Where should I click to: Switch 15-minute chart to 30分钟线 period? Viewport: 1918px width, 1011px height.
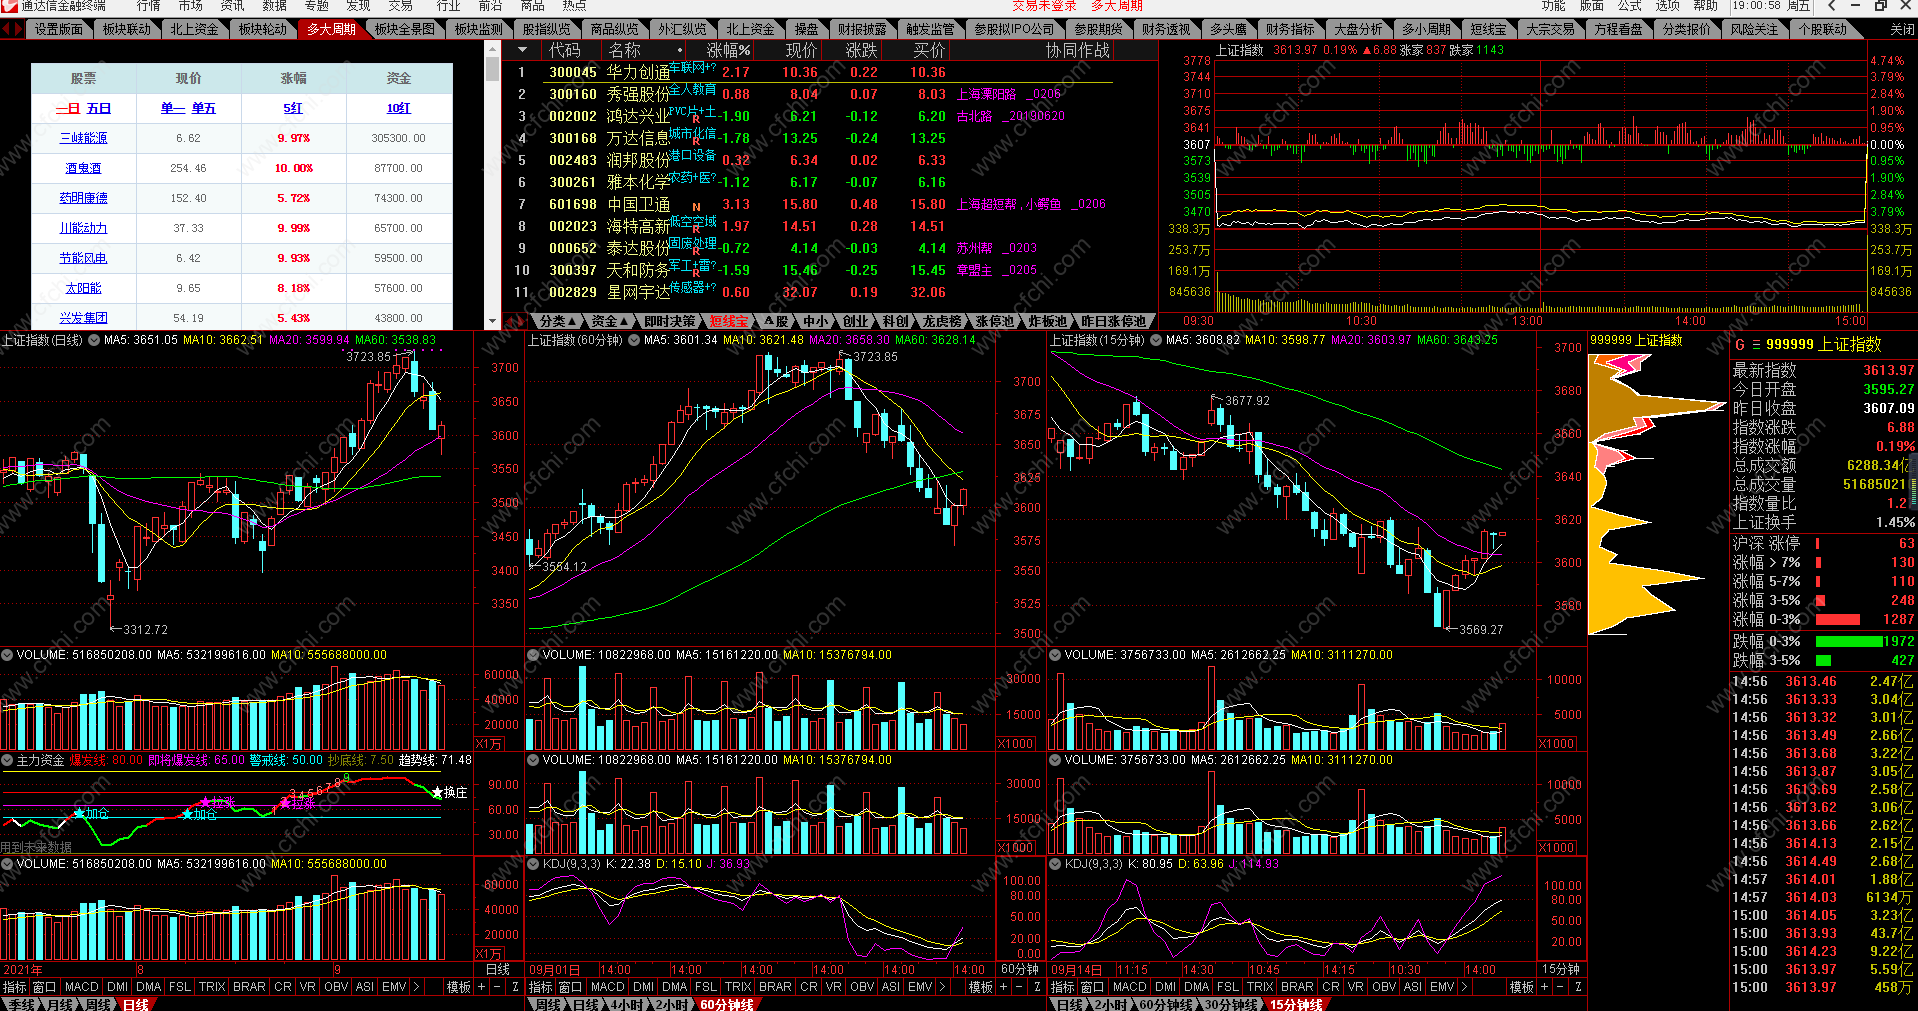pos(1230,1004)
